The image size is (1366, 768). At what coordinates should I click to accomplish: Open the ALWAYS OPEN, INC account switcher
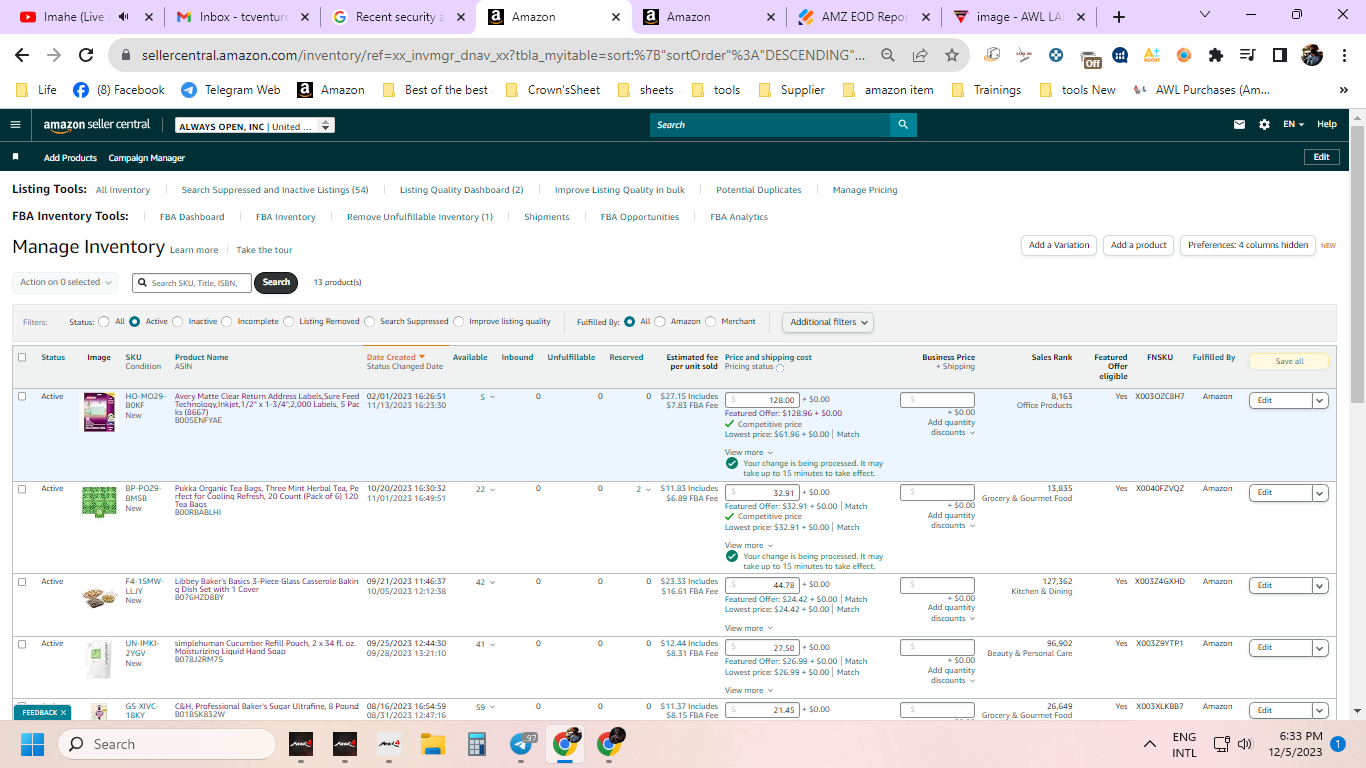255,126
